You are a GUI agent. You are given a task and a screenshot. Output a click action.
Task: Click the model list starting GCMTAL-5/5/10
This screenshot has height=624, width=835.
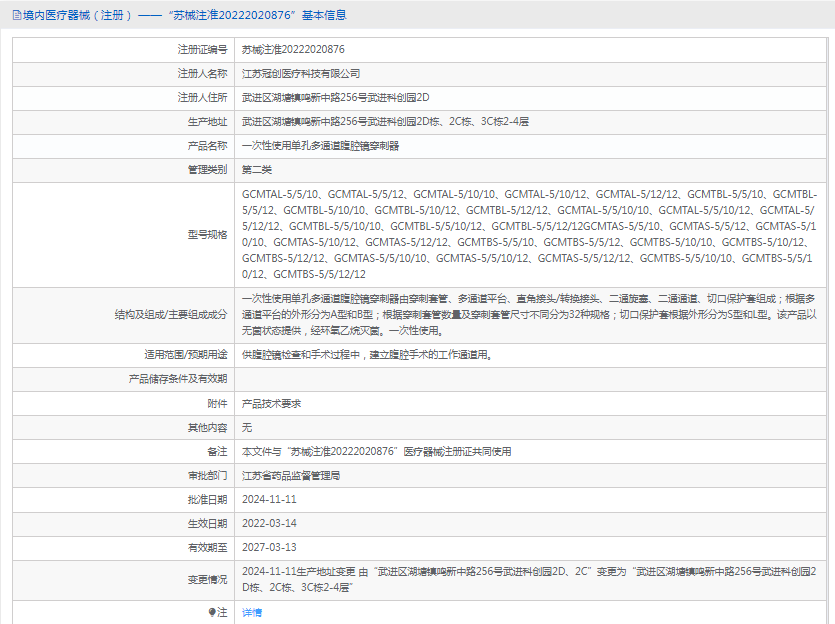click(x=529, y=234)
